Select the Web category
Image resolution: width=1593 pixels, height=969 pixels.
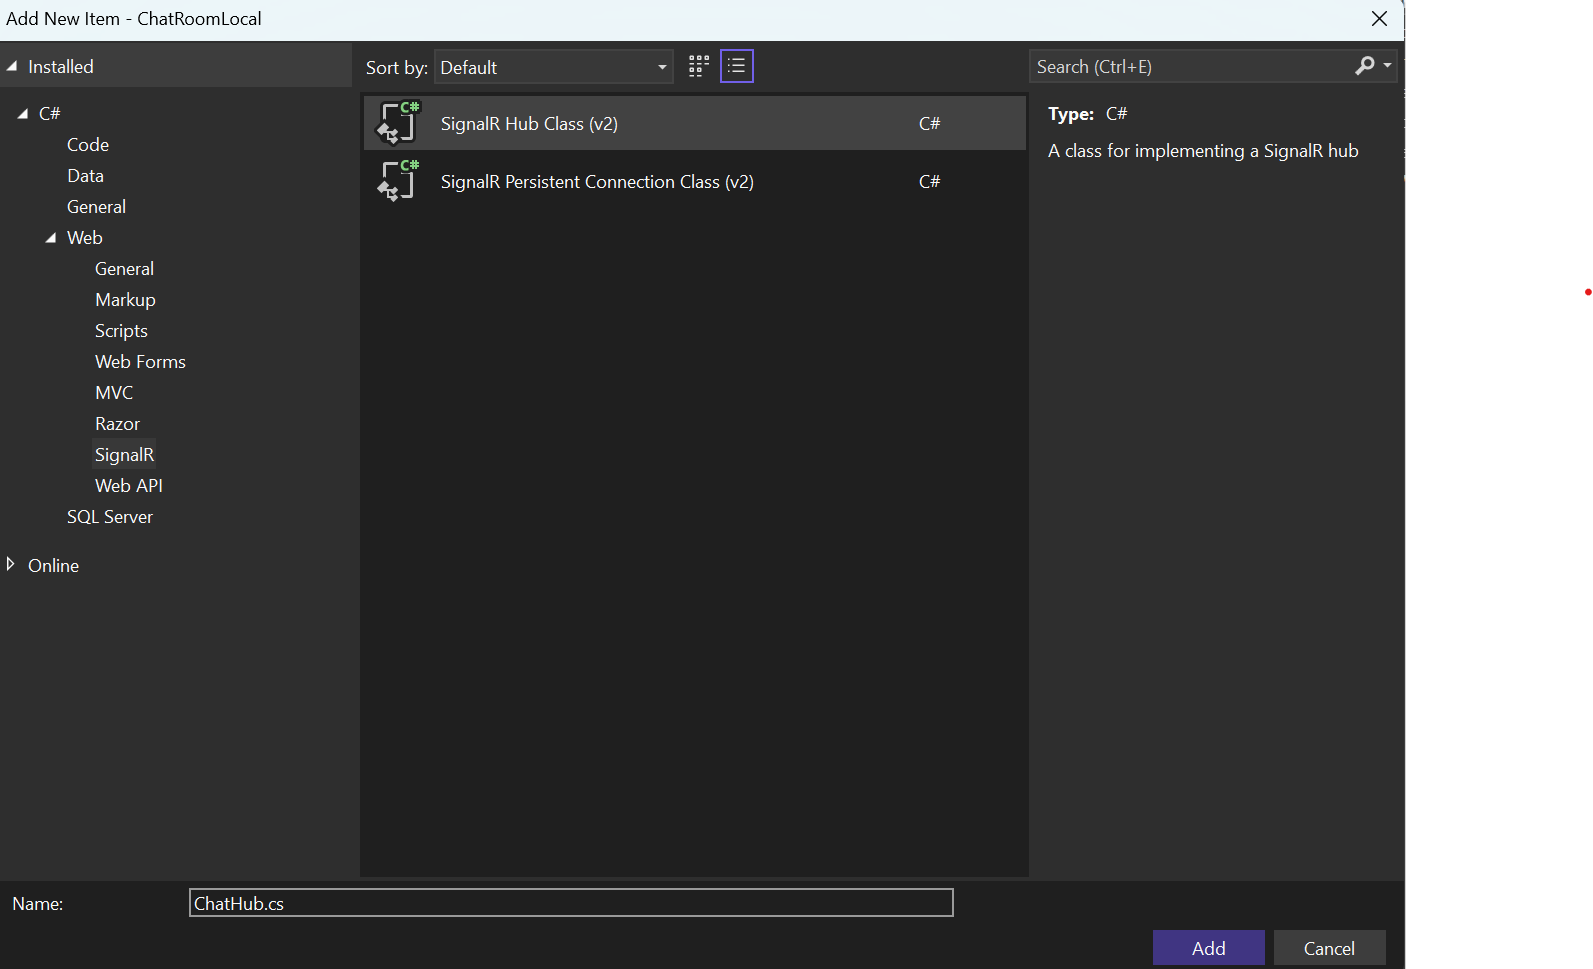[x=85, y=238]
